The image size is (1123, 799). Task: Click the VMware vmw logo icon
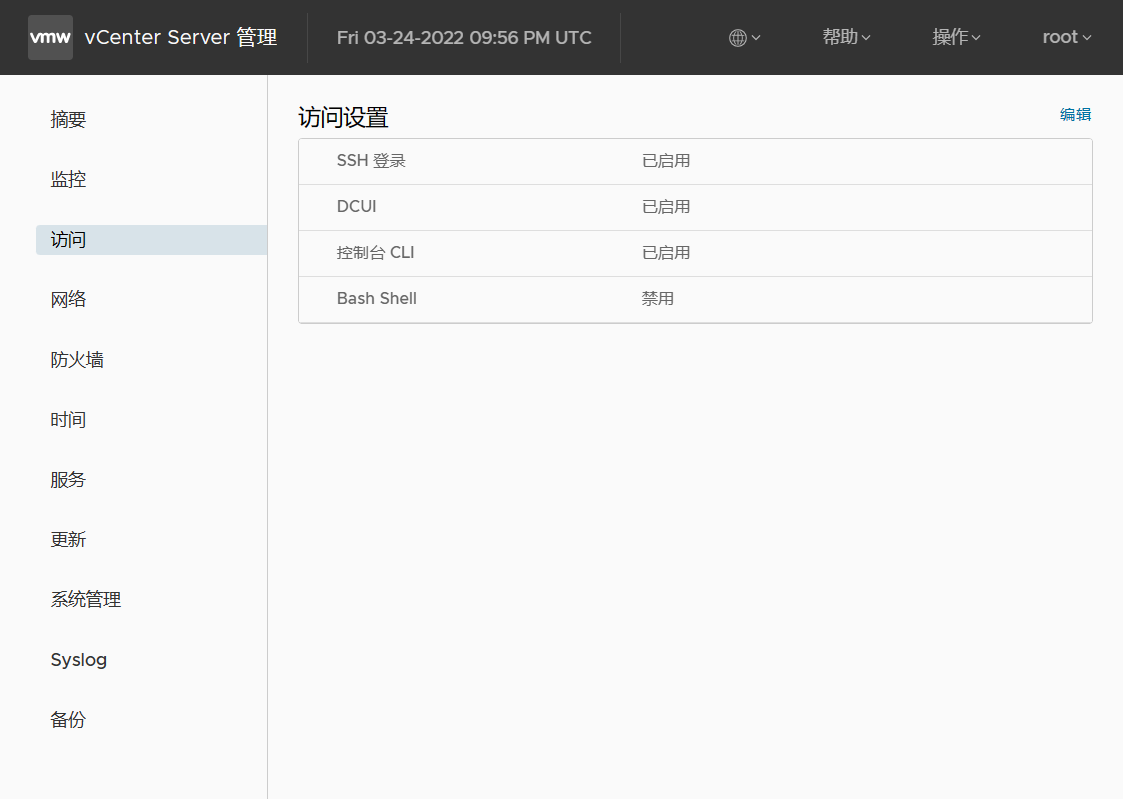tap(50, 38)
